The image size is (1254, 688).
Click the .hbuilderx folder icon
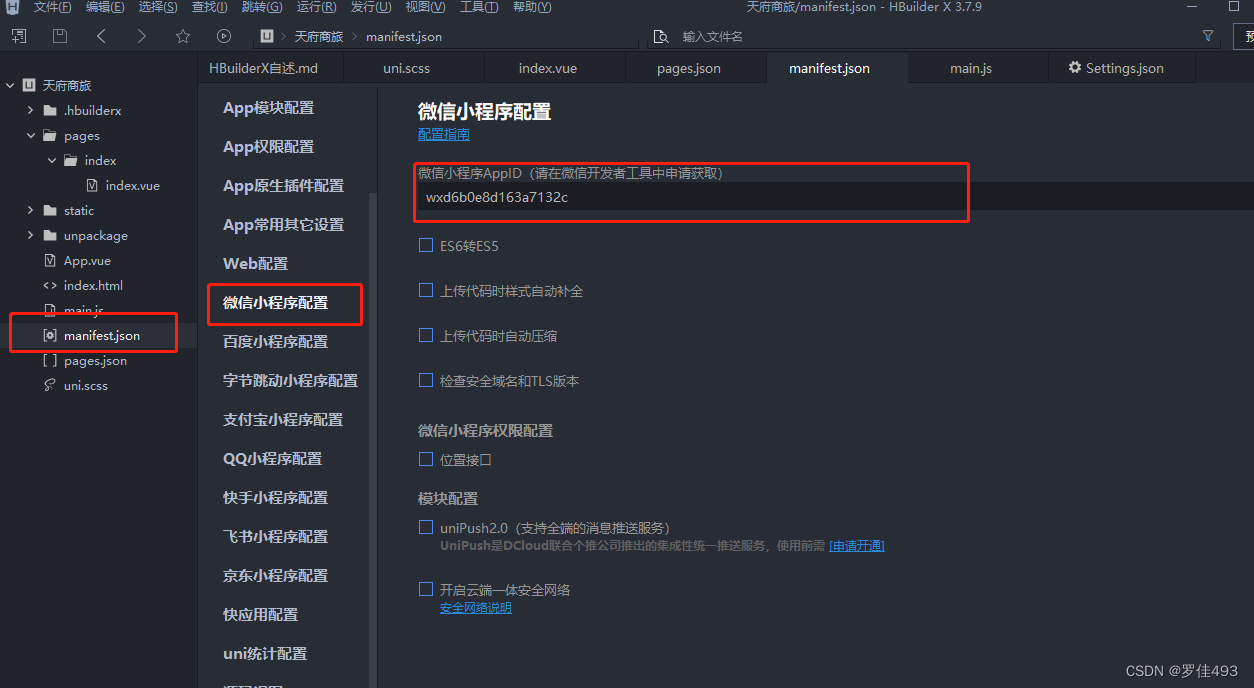[x=50, y=110]
